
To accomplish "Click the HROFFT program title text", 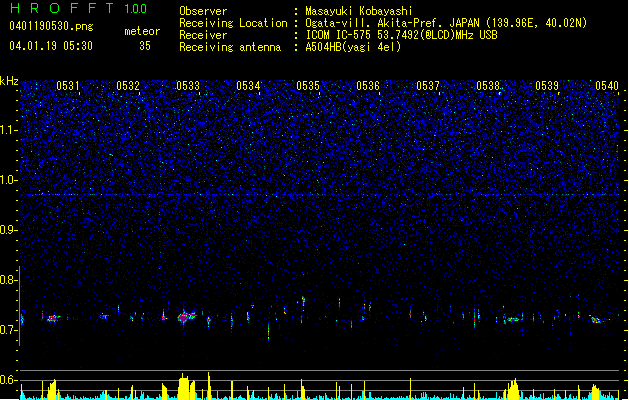I will pyautogui.click(x=62, y=8).
